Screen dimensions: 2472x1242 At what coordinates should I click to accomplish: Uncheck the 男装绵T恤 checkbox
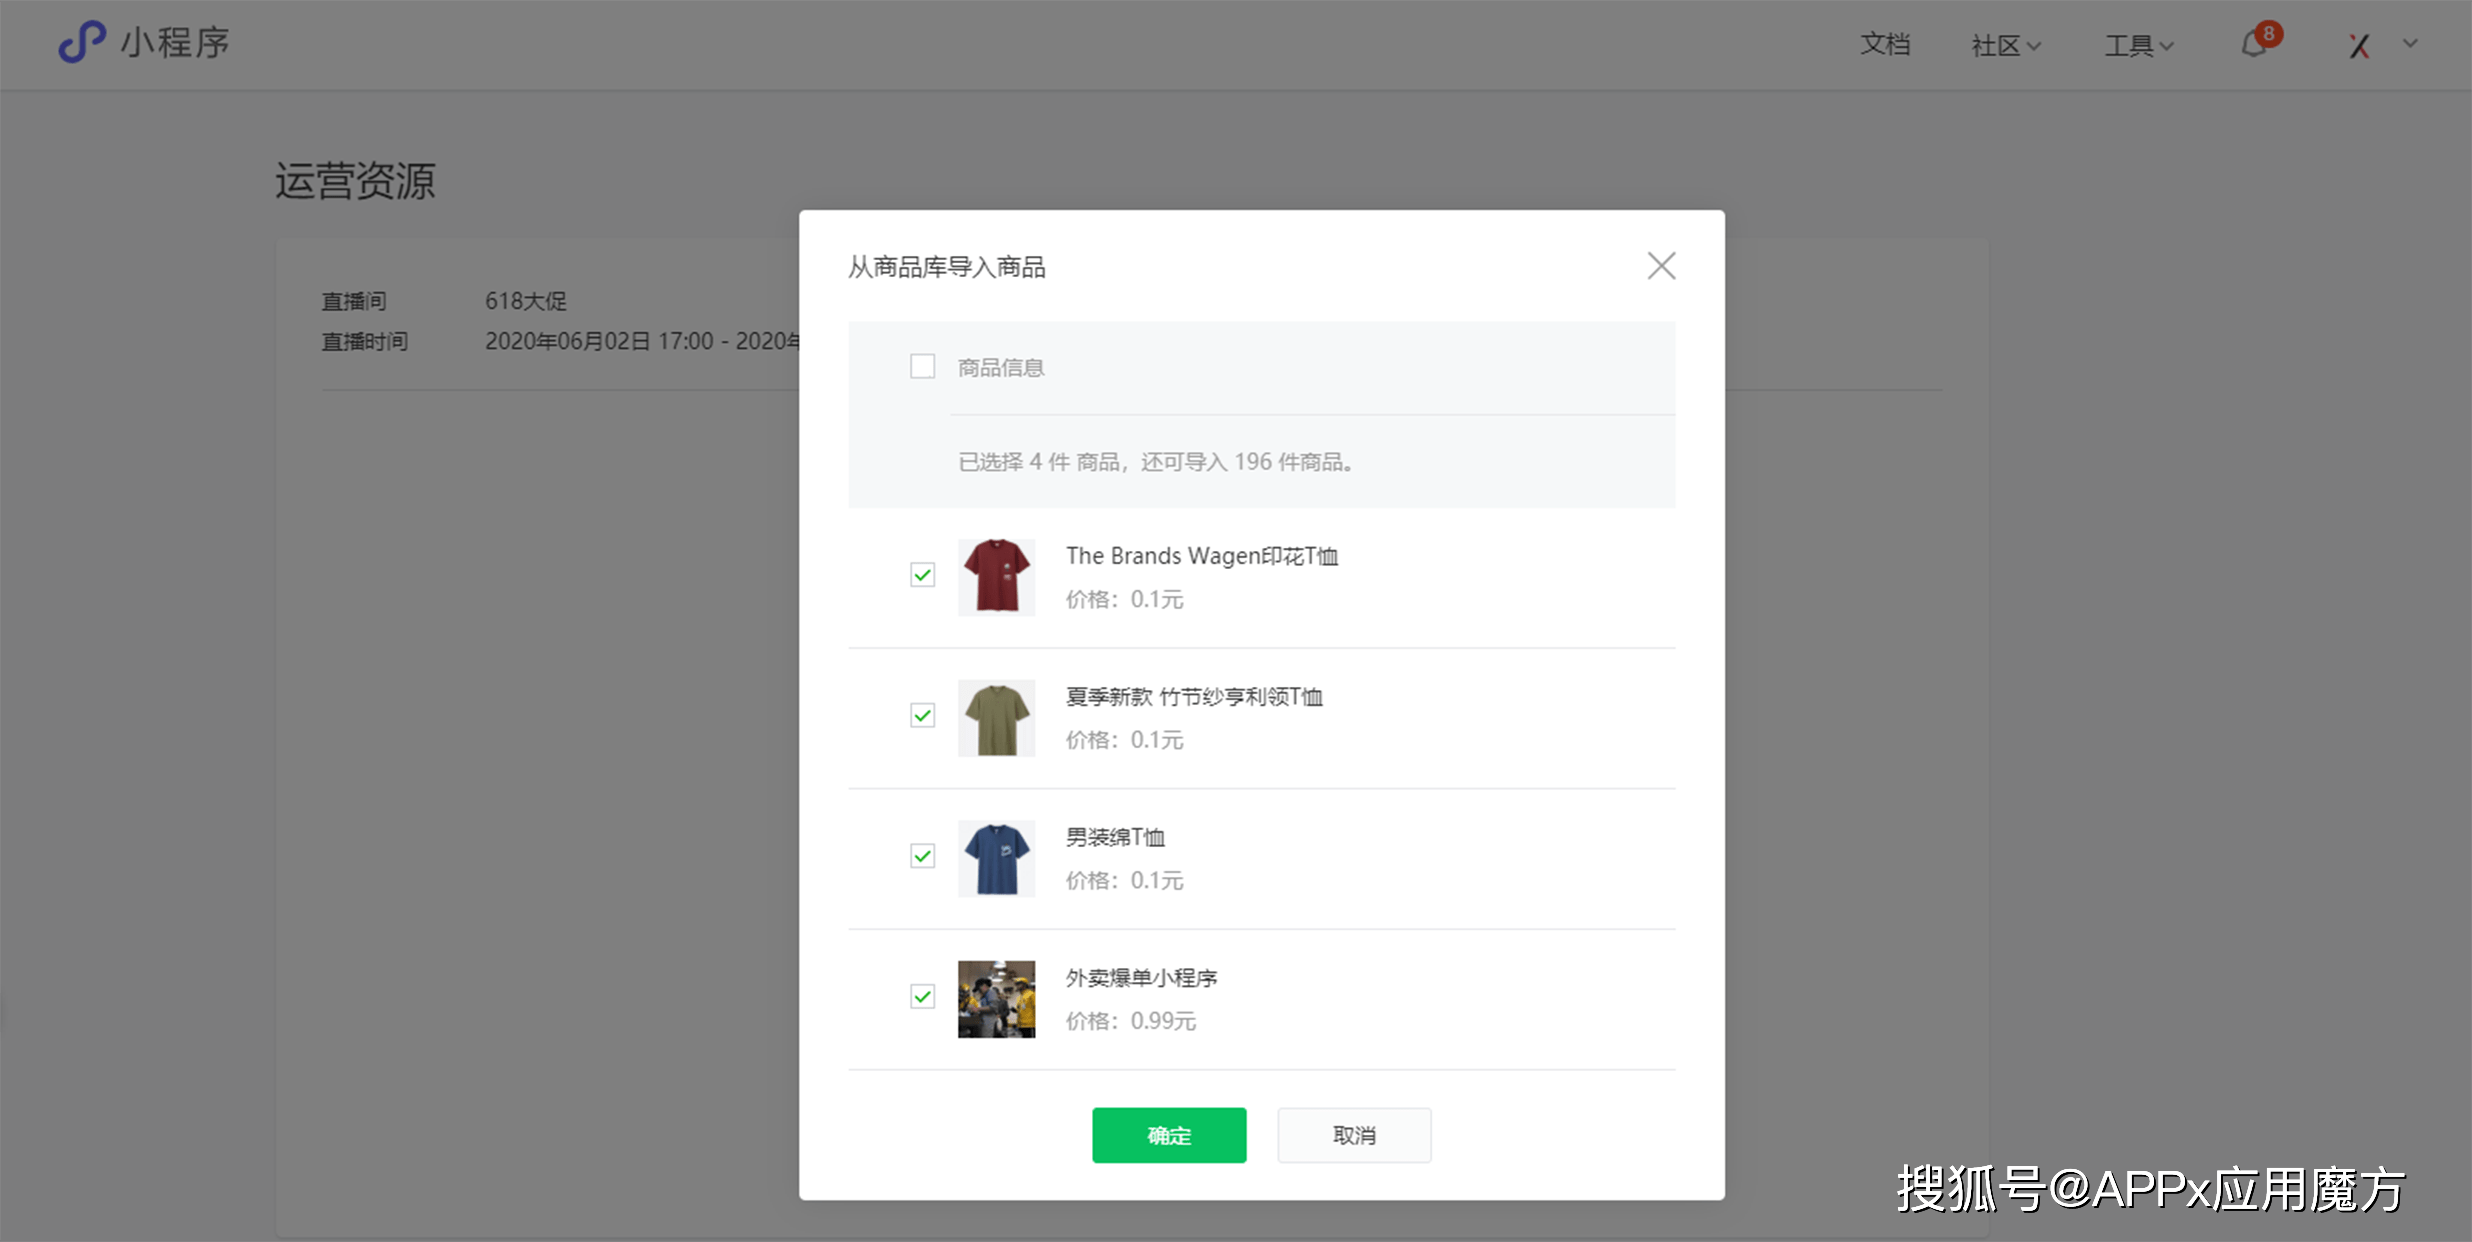(922, 856)
